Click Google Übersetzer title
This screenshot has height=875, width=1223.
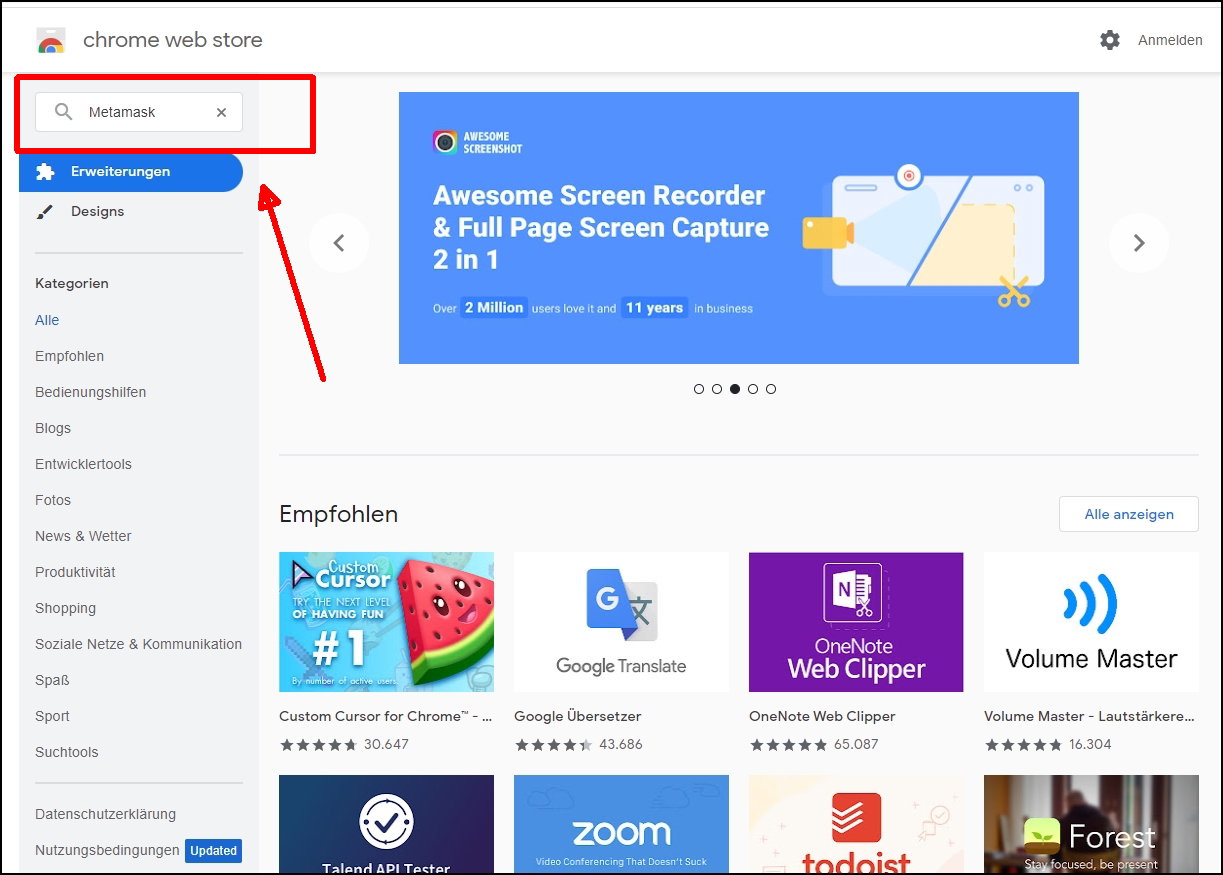(577, 716)
